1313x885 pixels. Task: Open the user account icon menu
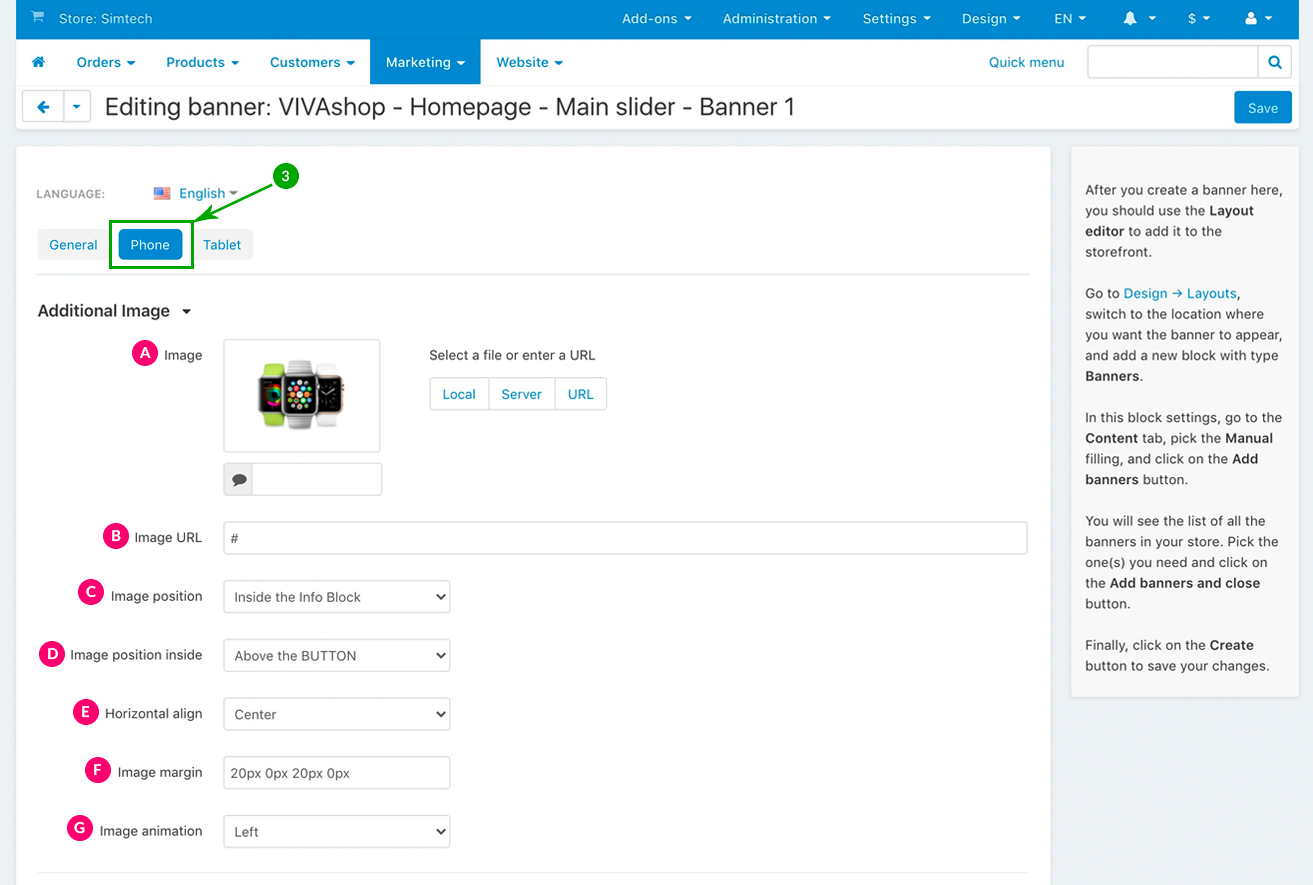pyautogui.click(x=1257, y=19)
